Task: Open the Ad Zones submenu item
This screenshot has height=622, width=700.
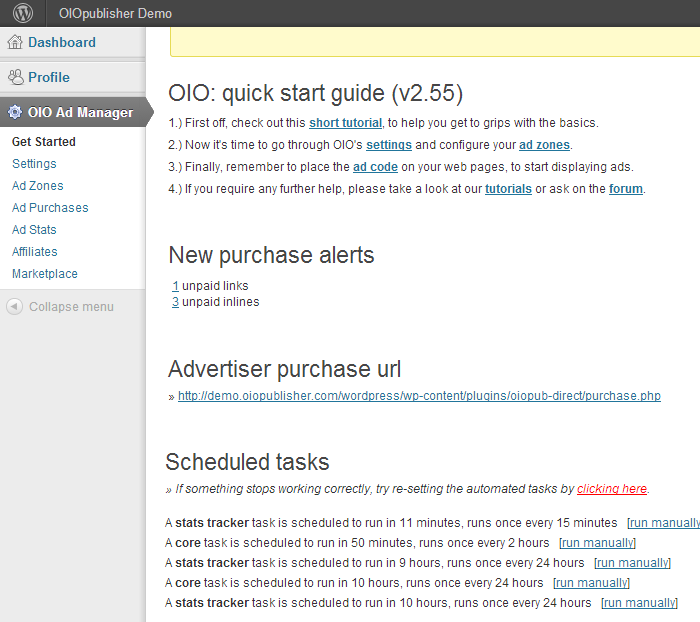Action: 38,185
